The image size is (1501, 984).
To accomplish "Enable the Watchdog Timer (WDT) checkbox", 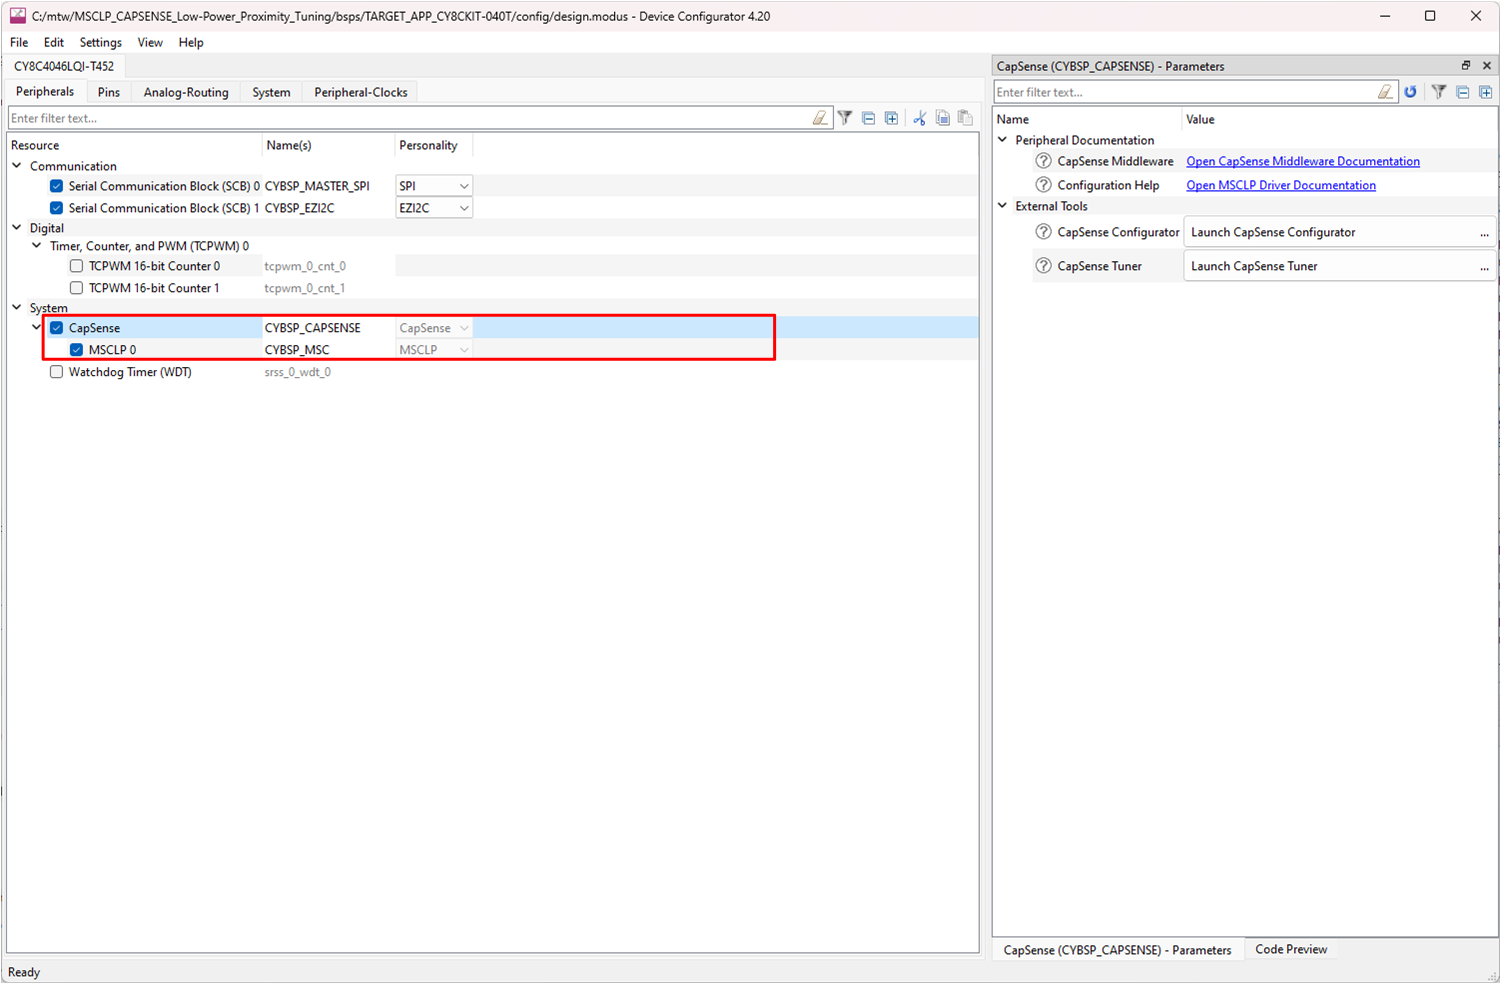I will pyautogui.click(x=56, y=372).
